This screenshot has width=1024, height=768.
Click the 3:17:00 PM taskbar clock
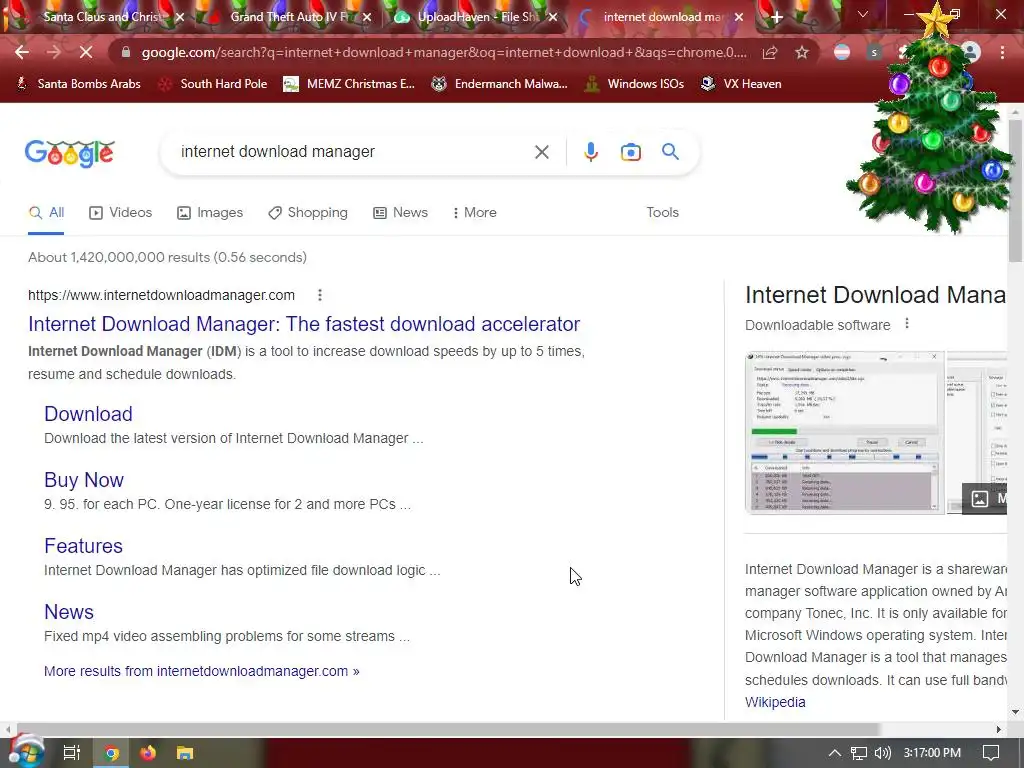point(932,753)
